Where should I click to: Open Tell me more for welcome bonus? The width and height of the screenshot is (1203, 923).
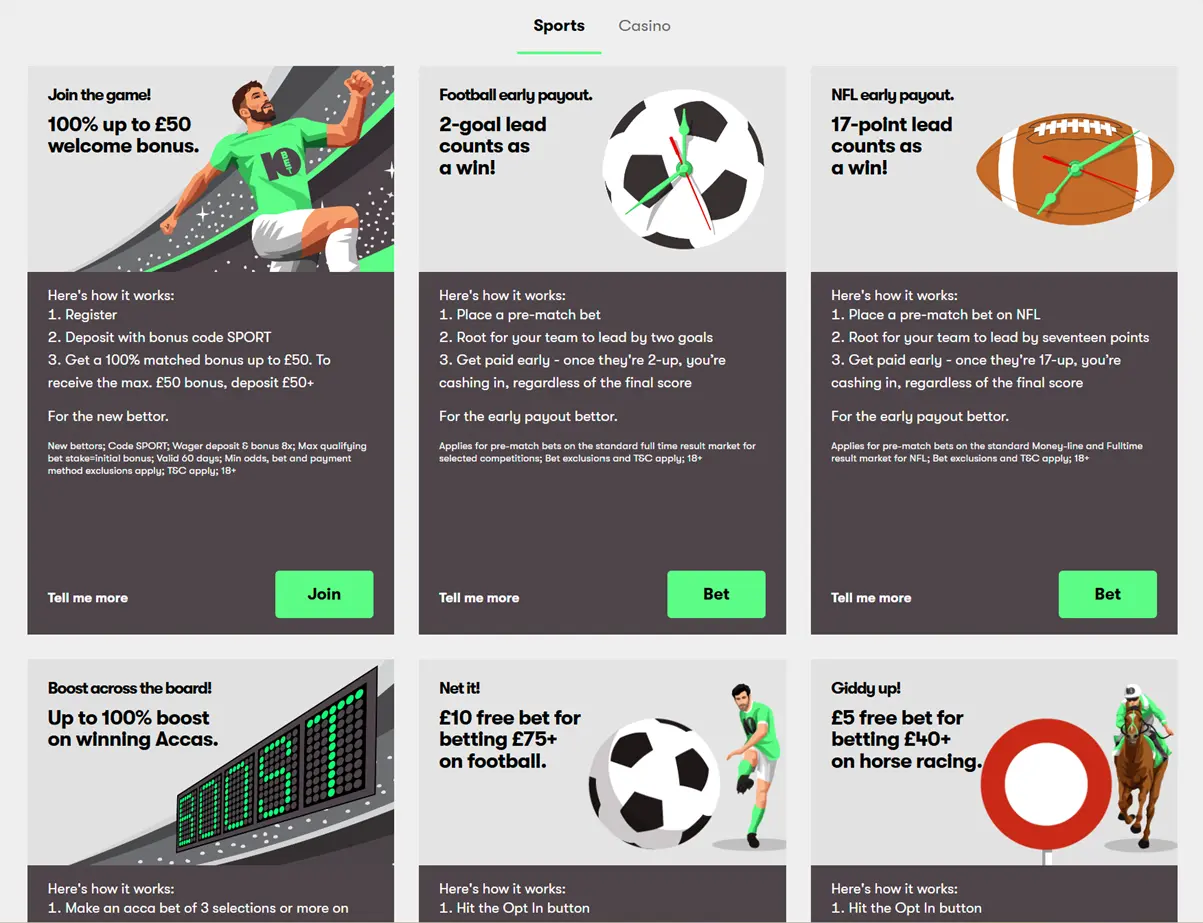point(88,598)
